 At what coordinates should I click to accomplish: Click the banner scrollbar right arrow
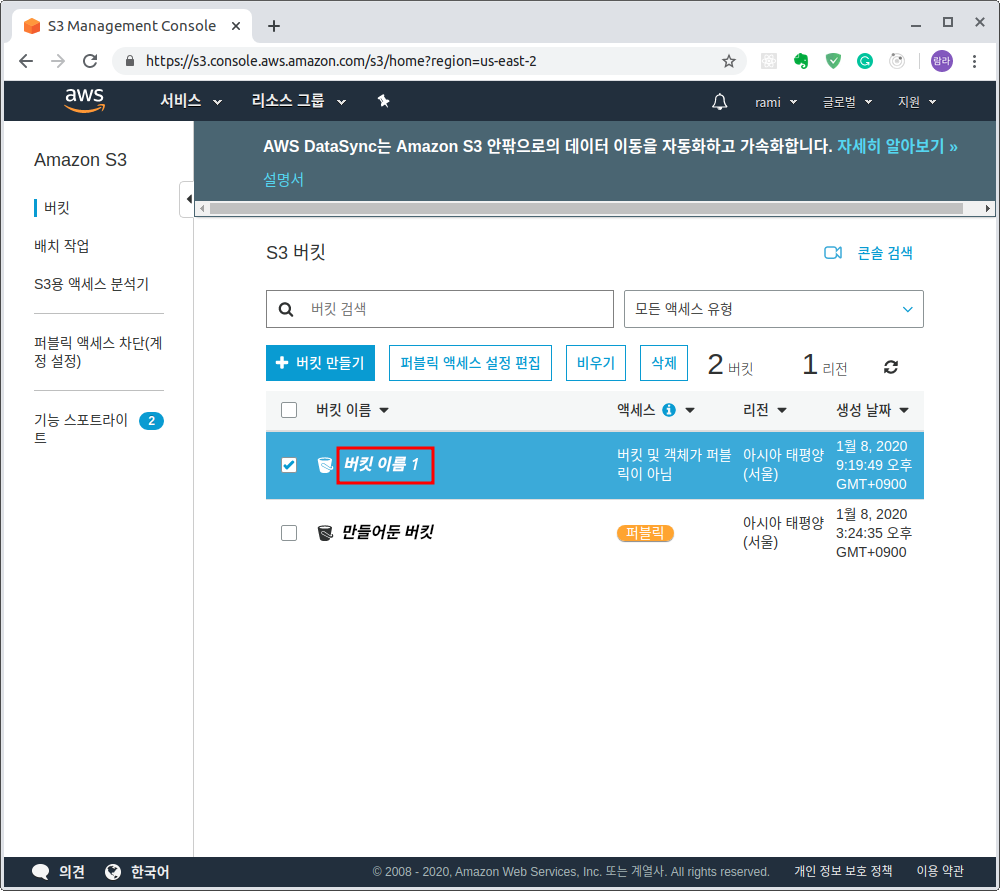tap(987, 209)
